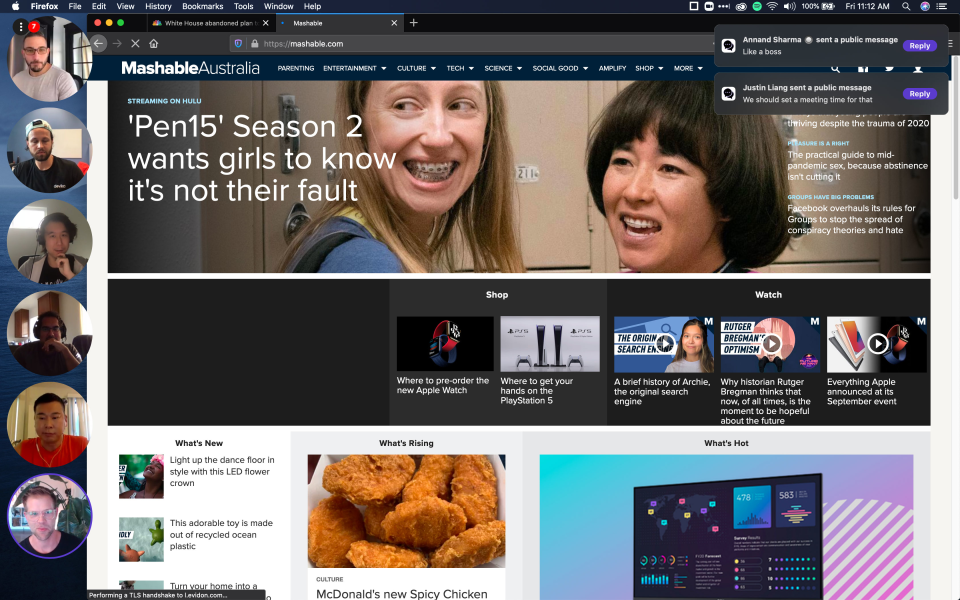960x600 pixels.
Task: Click the Wi-Fi status icon
Action: [x=772, y=7]
